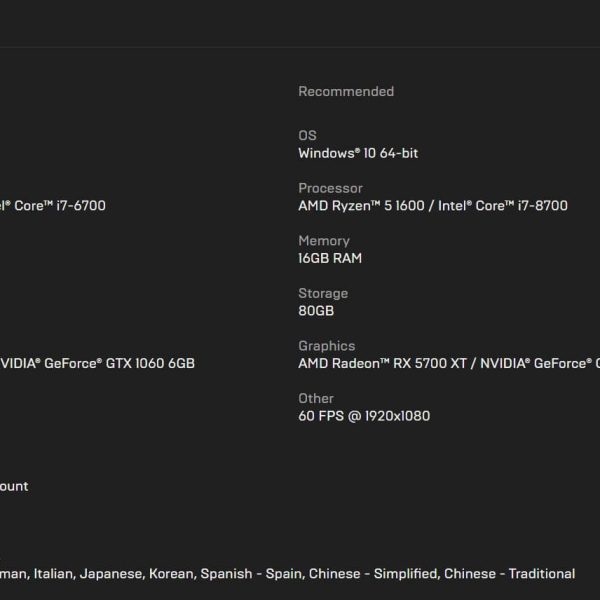Click the Processor label in Recommended column
This screenshot has width=600, height=600.
tap(331, 188)
